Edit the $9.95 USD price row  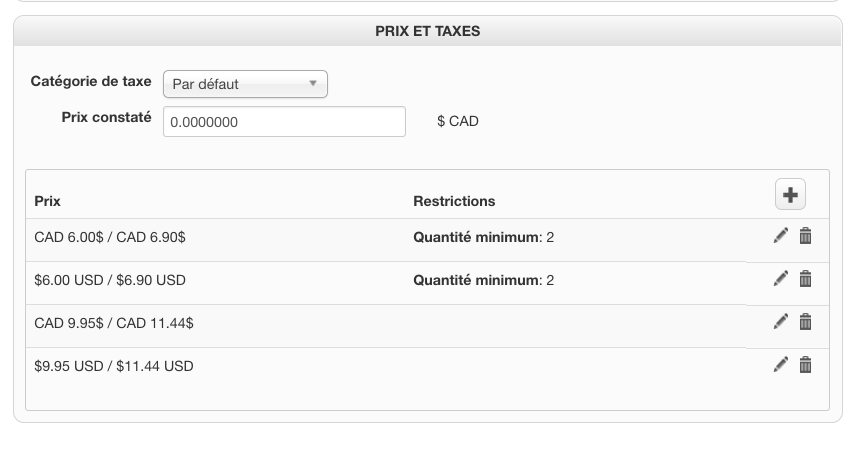781,365
